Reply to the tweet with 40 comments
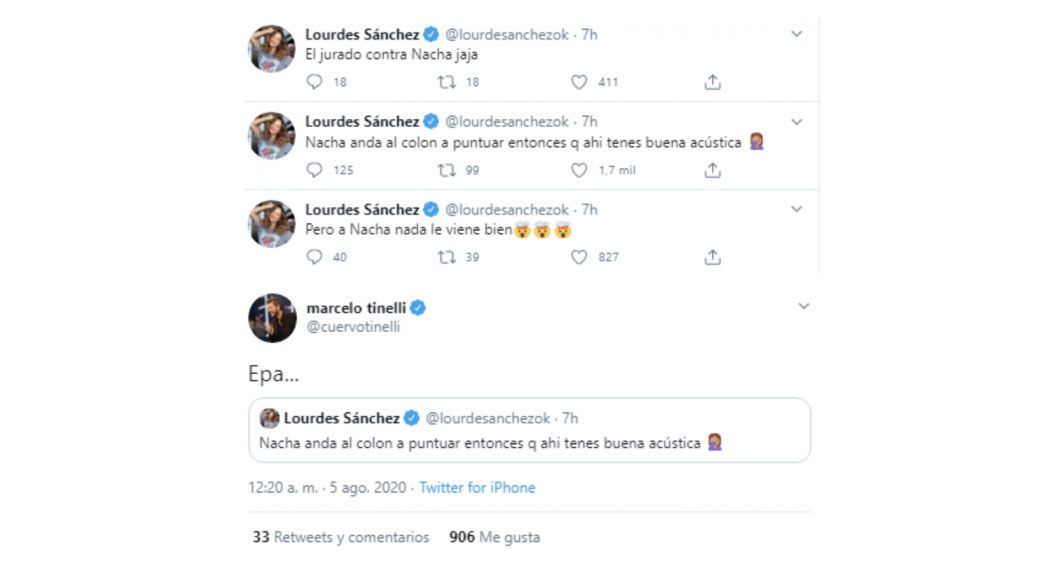 314,257
